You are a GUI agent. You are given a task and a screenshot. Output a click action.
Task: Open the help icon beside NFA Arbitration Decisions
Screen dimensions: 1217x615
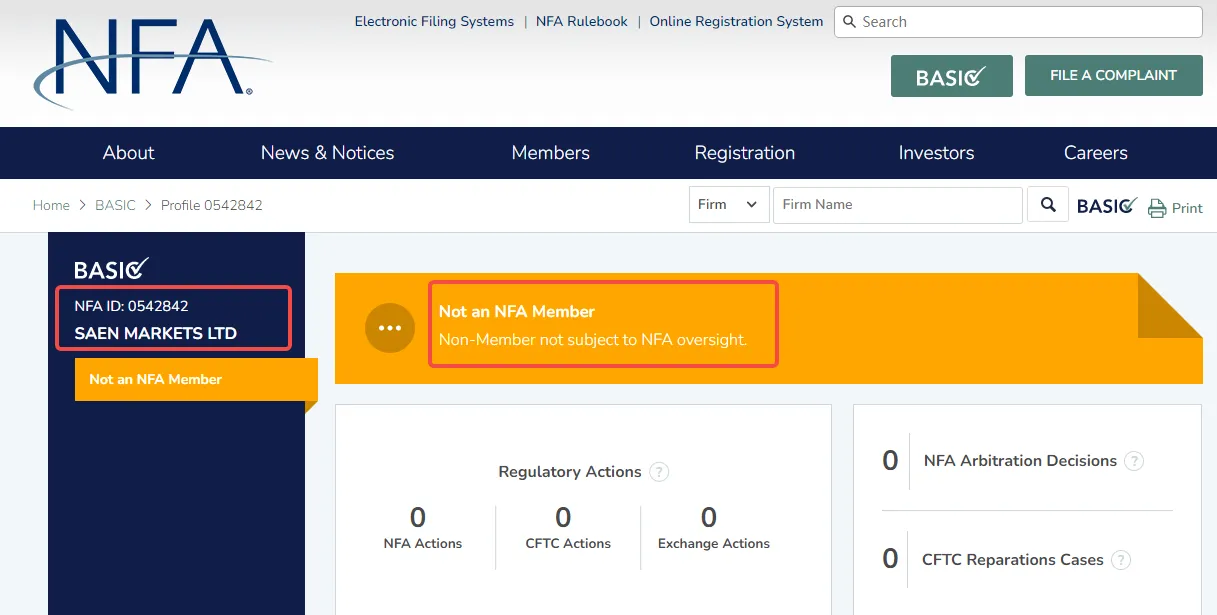(1134, 461)
